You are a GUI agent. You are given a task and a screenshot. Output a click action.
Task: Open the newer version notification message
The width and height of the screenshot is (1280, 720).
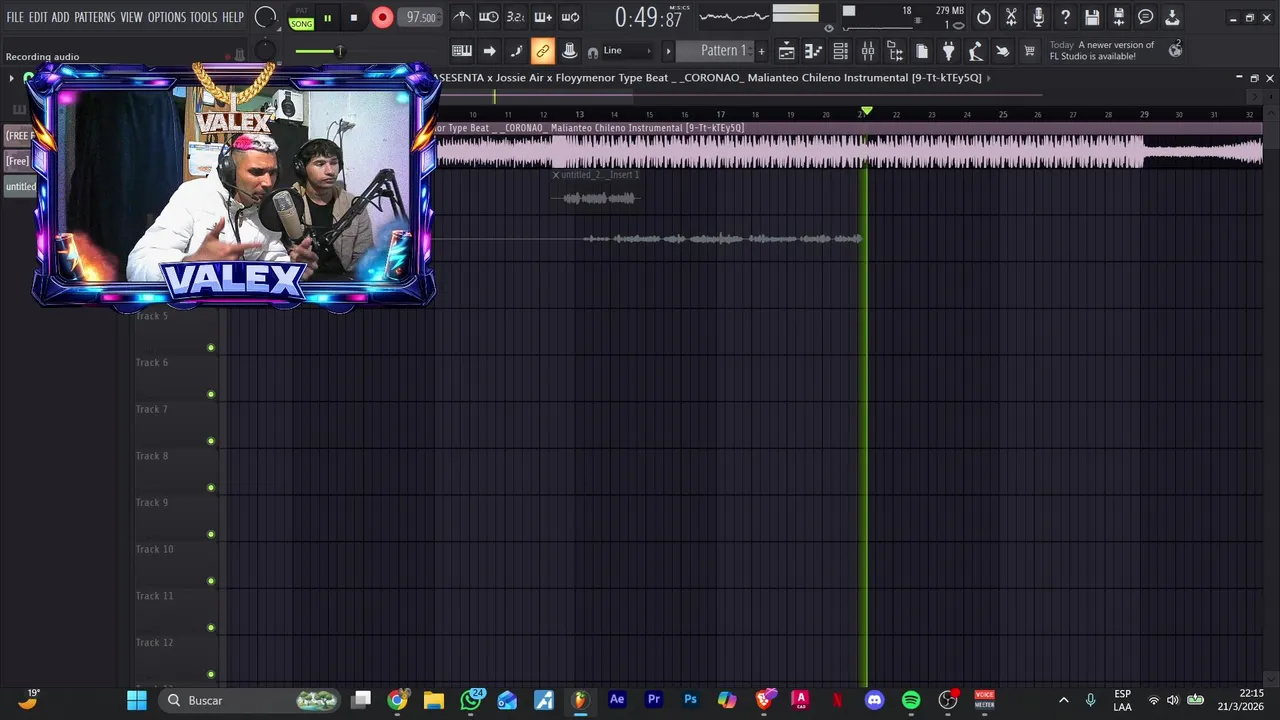(x=1102, y=51)
